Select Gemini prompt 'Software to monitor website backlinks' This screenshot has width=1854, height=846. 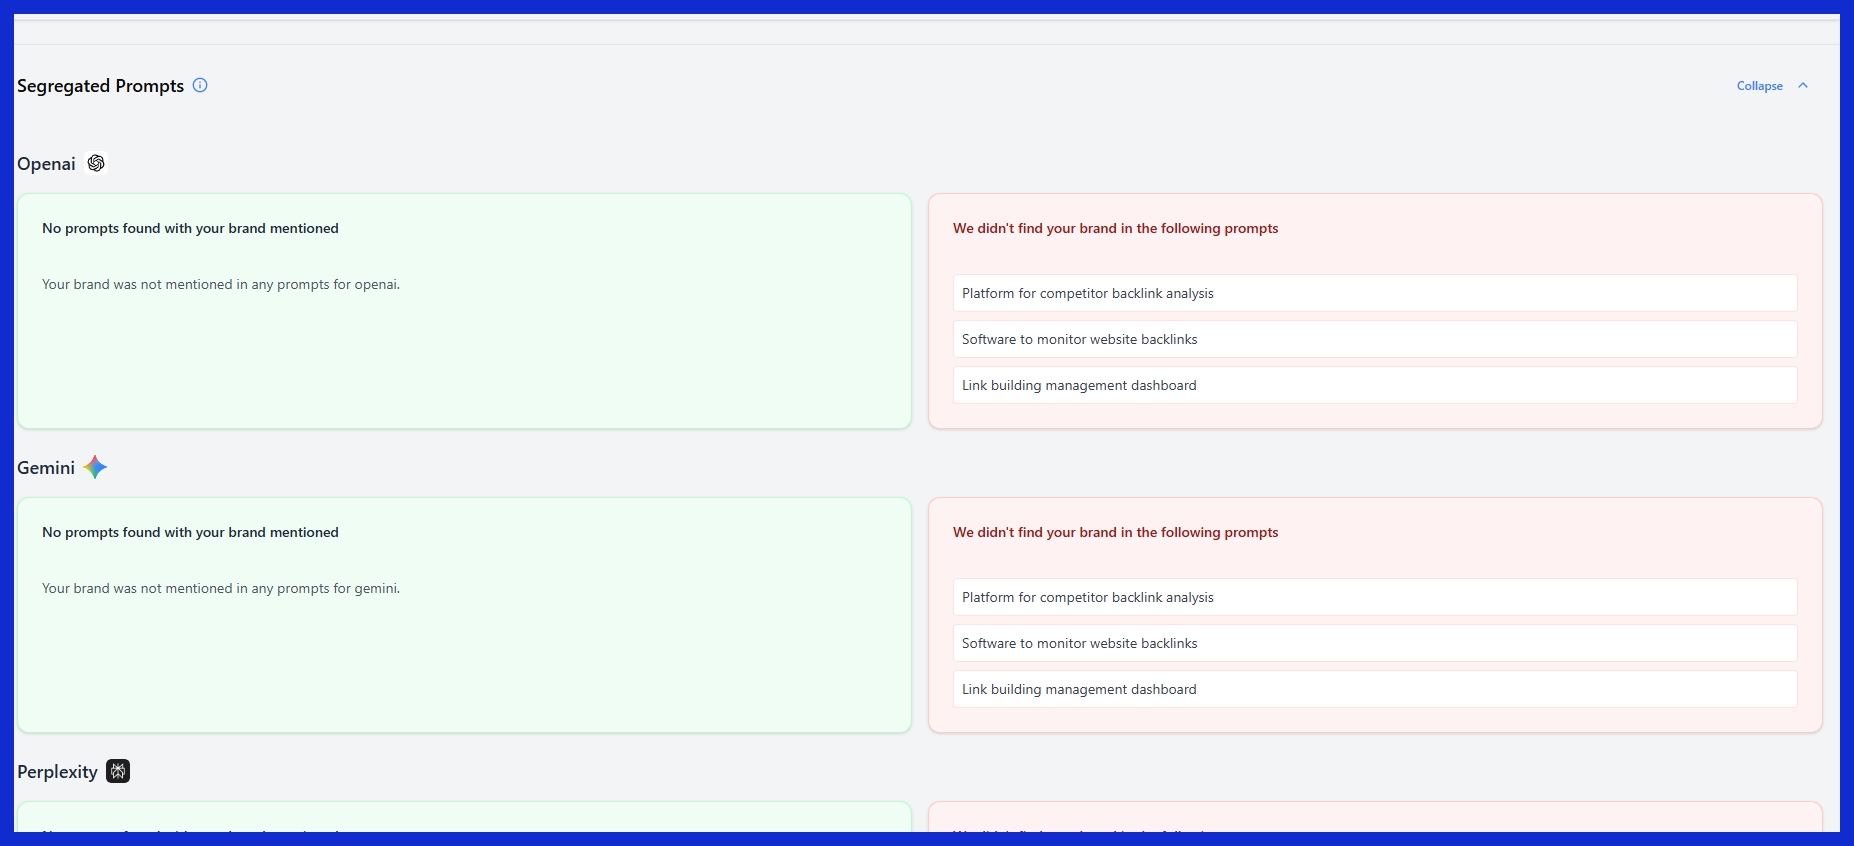[1375, 643]
